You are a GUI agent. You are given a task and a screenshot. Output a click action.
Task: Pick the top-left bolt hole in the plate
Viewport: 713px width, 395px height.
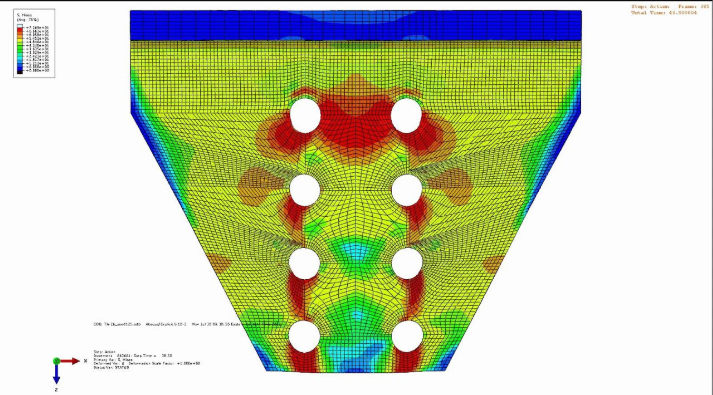click(x=305, y=116)
